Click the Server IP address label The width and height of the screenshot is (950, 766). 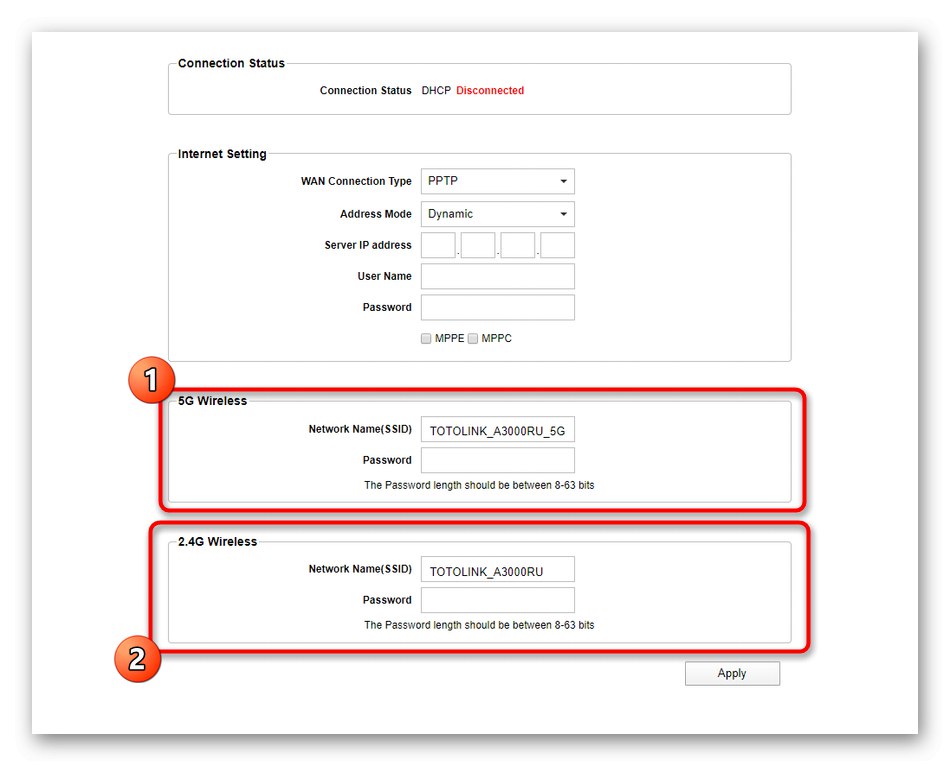pos(368,245)
